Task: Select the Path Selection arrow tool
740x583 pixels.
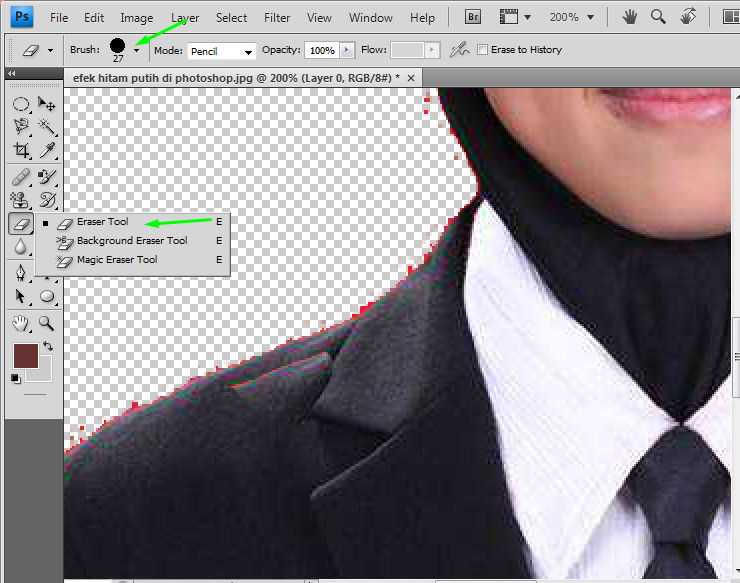Action: 20,296
